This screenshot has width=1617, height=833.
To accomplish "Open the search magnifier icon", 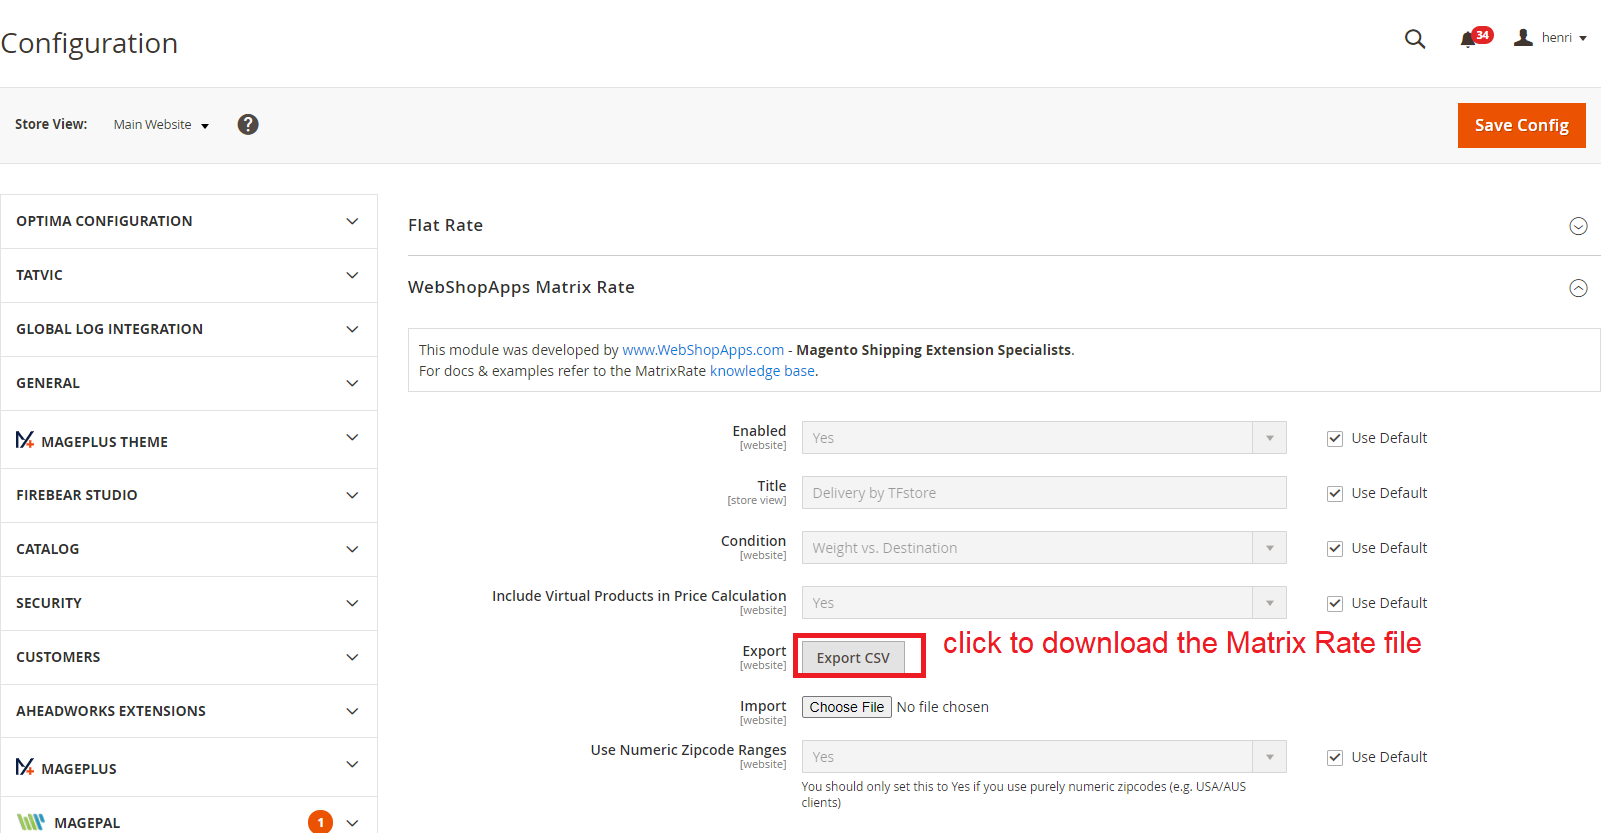I will tap(1414, 39).
